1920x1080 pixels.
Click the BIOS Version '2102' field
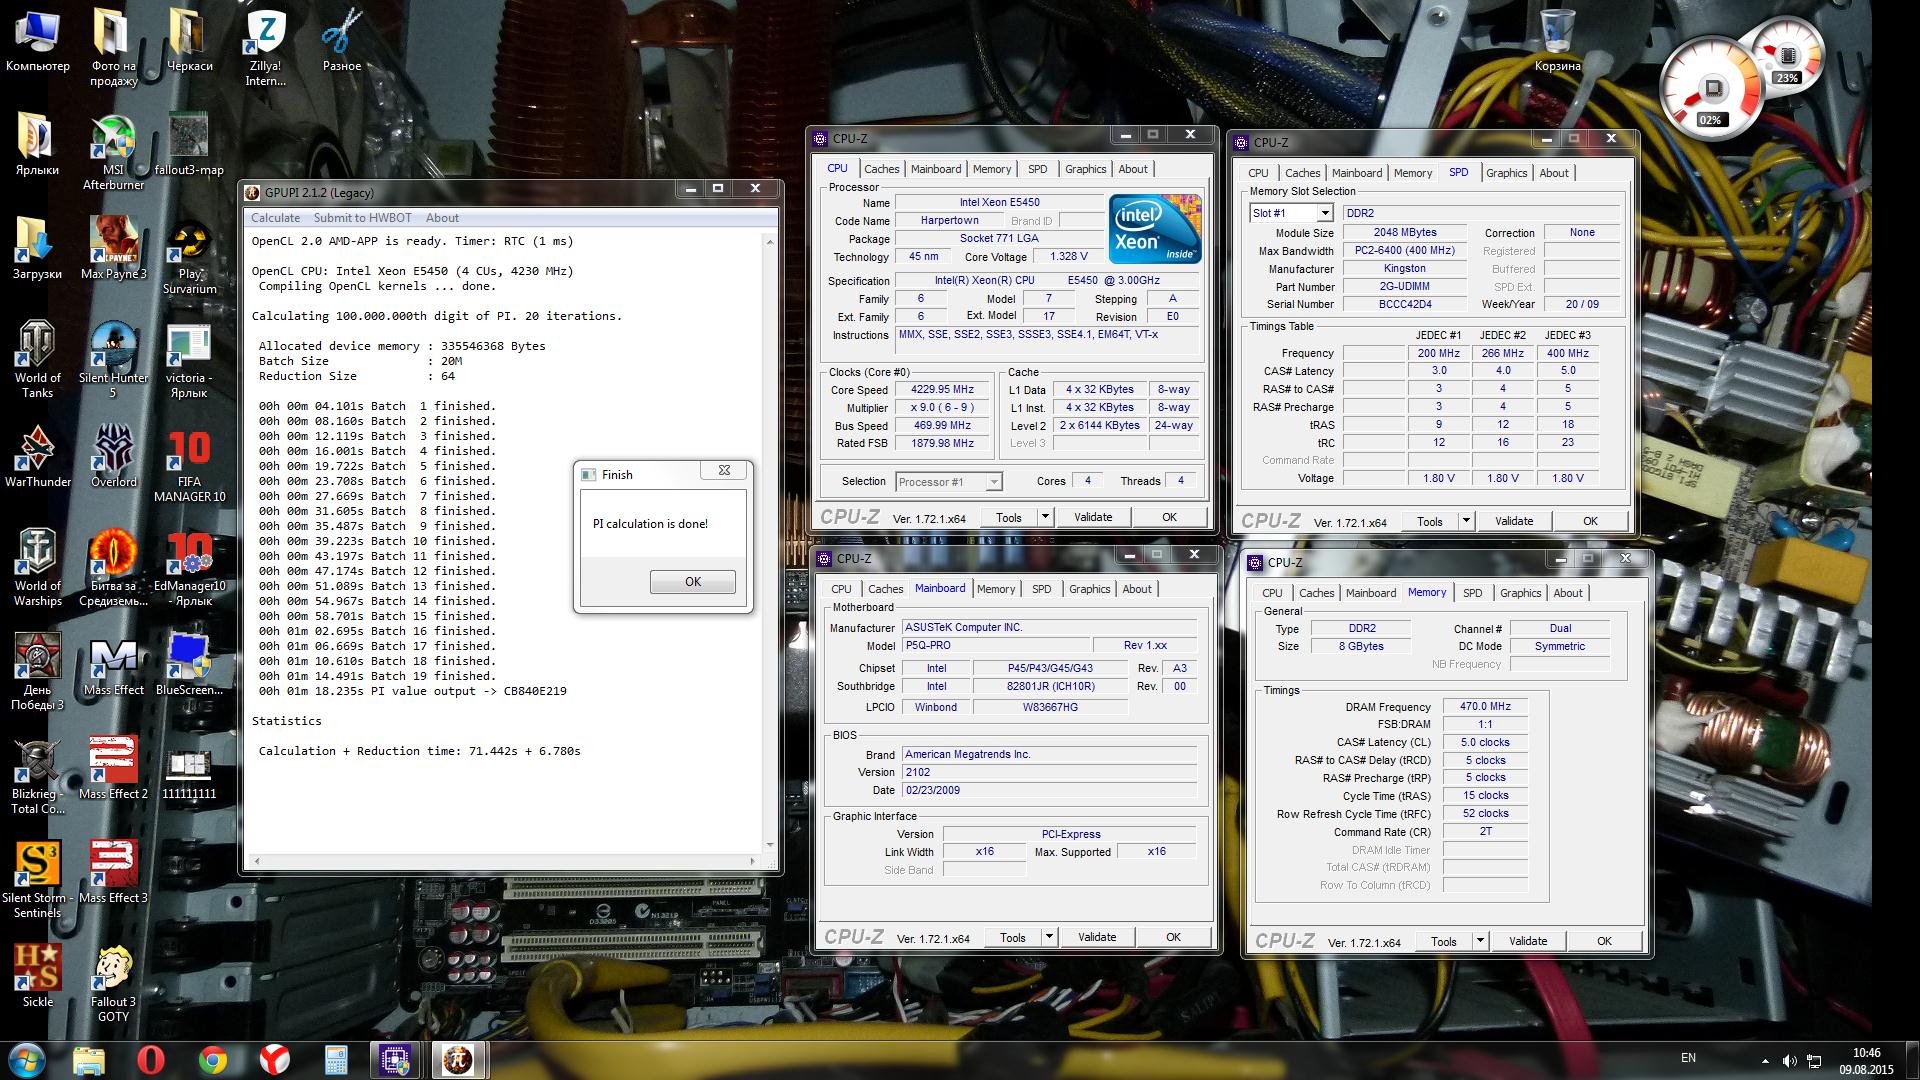[1049, 772]
